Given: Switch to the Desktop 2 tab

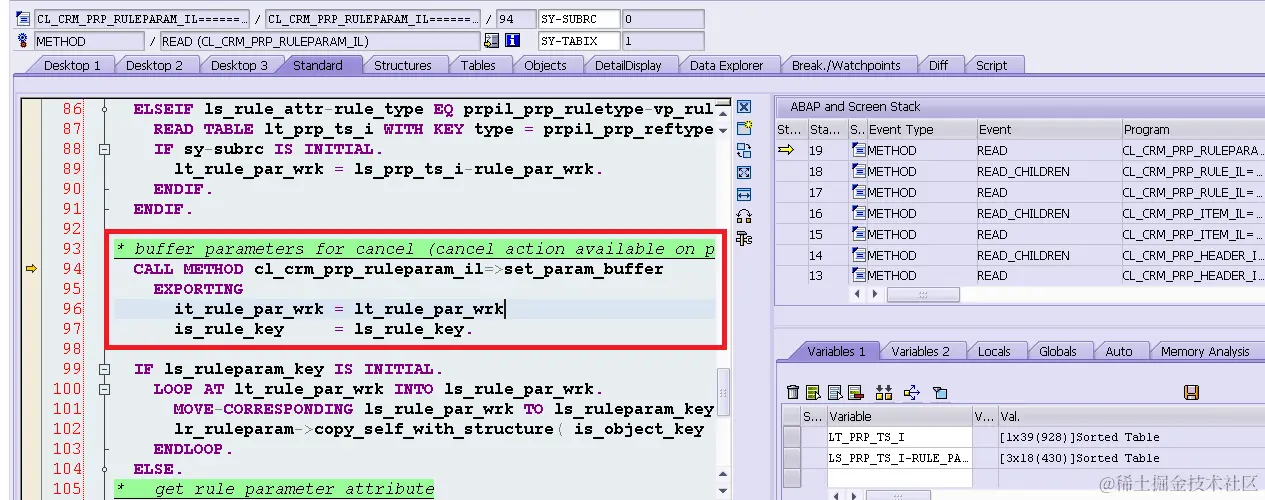Looking at the screenshot, I should click(x=154, y=65).
